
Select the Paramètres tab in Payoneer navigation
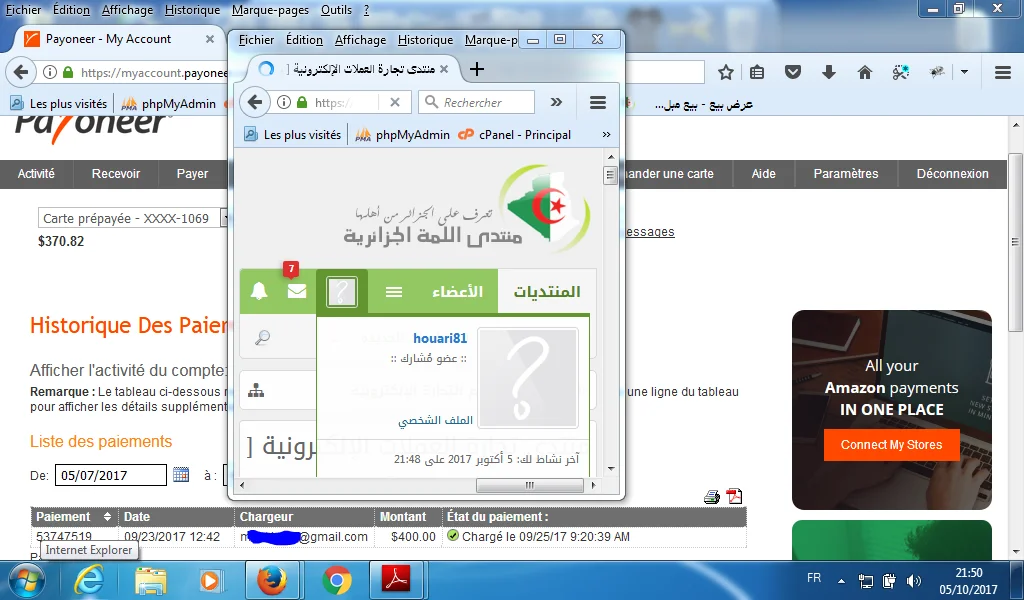pyautogui.click(x=845, y=174)
